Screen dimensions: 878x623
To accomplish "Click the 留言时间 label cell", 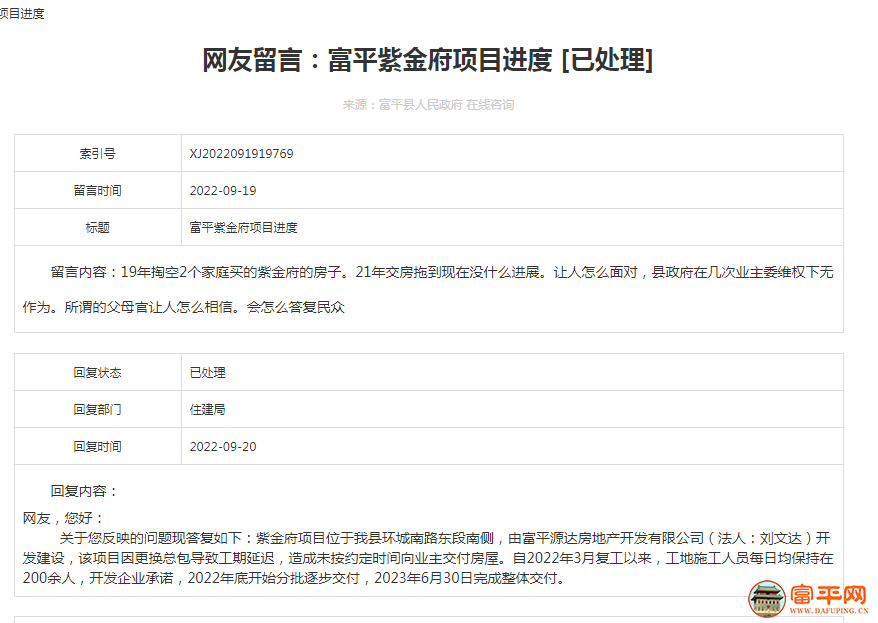I will (97, 190).
